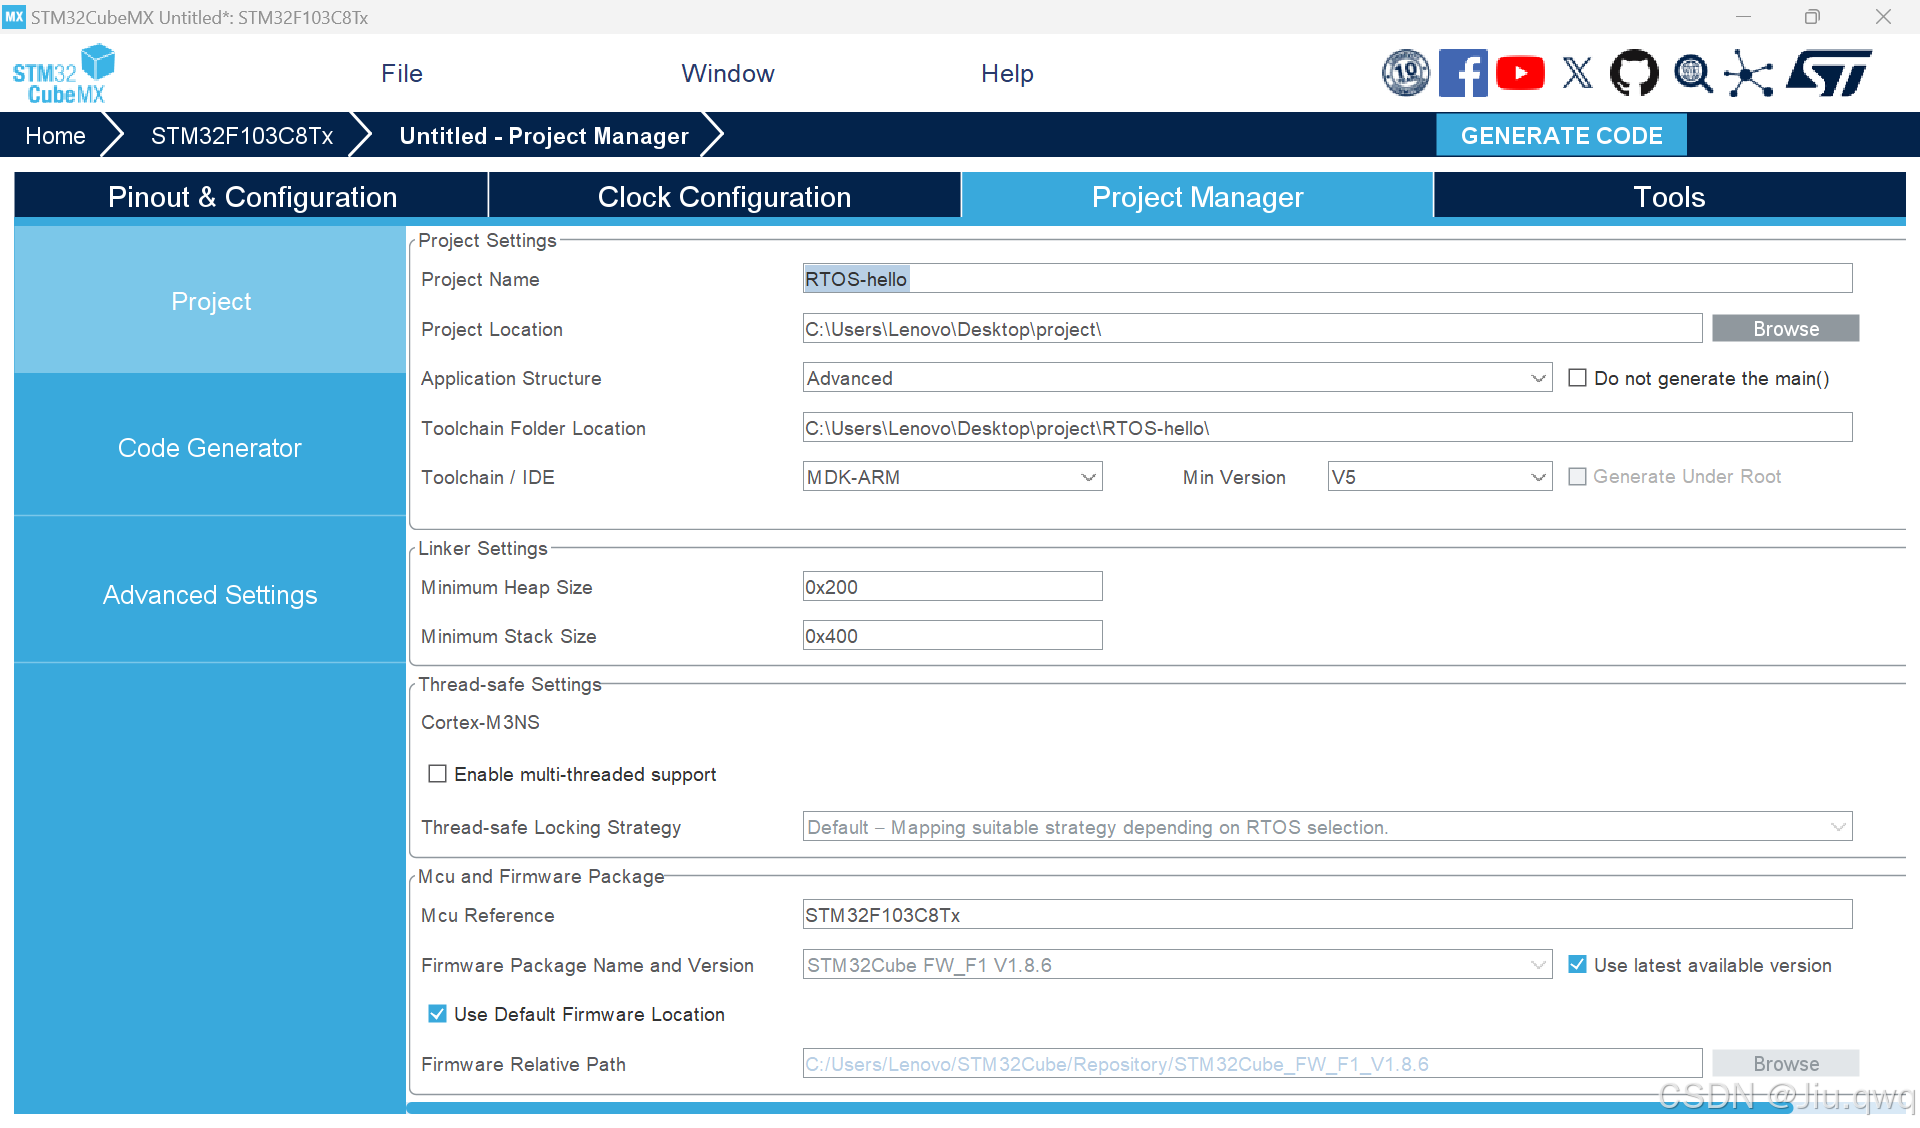Click the STM32CubeMX logo
This screenshot has height=1128, width=1920.
point(64,74)
